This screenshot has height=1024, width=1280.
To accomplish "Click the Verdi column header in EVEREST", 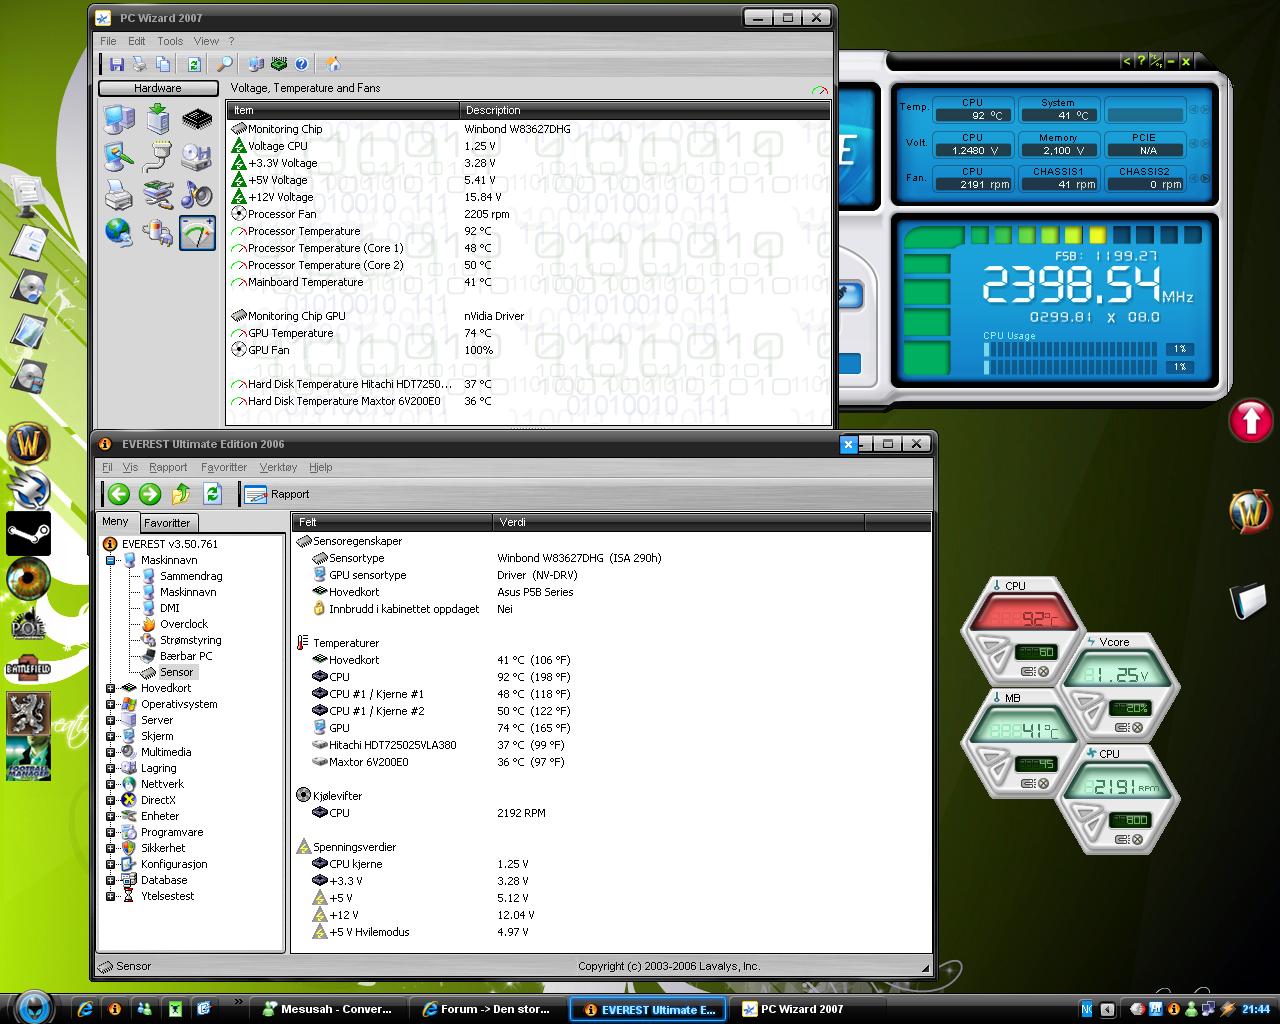I will pos(678,522).
